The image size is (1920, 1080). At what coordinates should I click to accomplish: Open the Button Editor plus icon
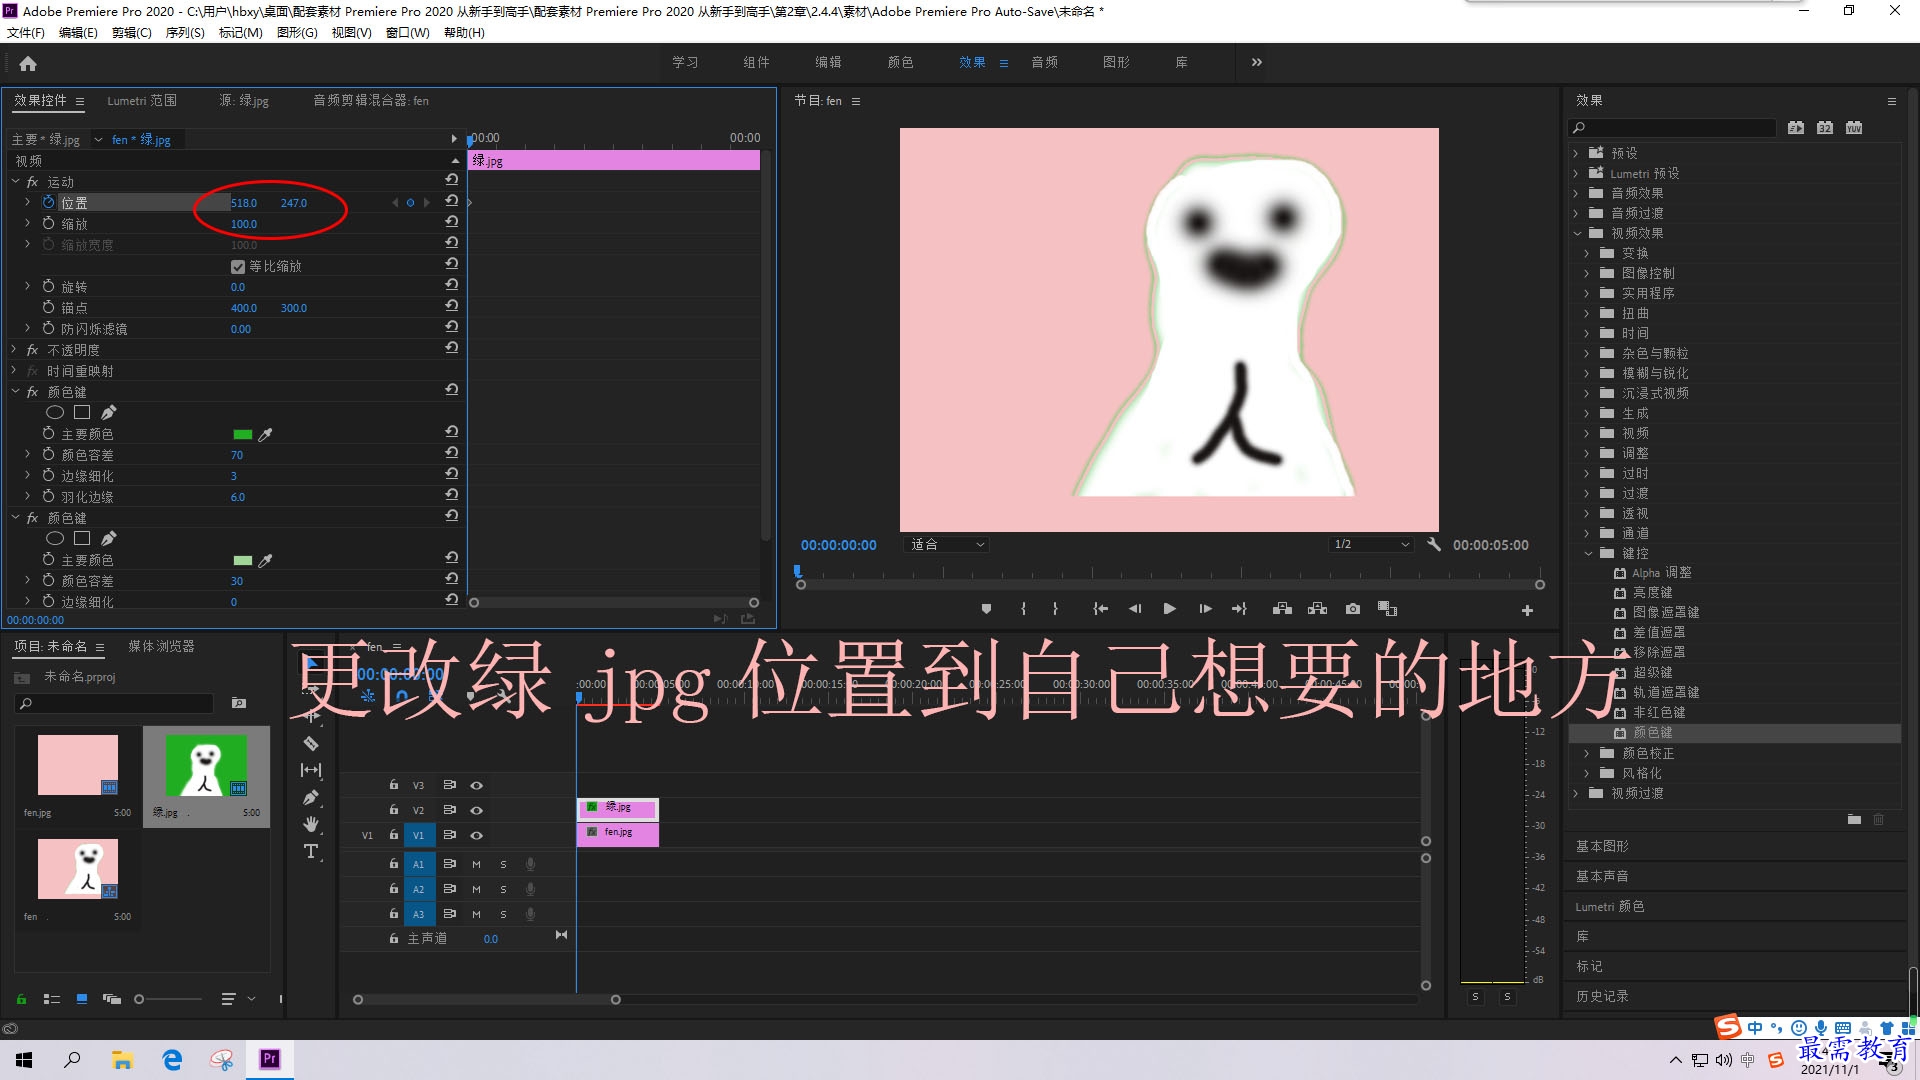pyautogui.click(x=1527, y=610)
